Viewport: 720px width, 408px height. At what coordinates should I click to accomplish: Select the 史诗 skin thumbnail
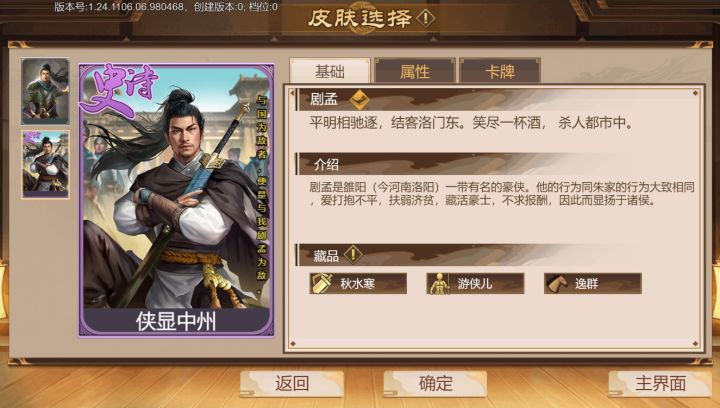[x=45, y=164]
